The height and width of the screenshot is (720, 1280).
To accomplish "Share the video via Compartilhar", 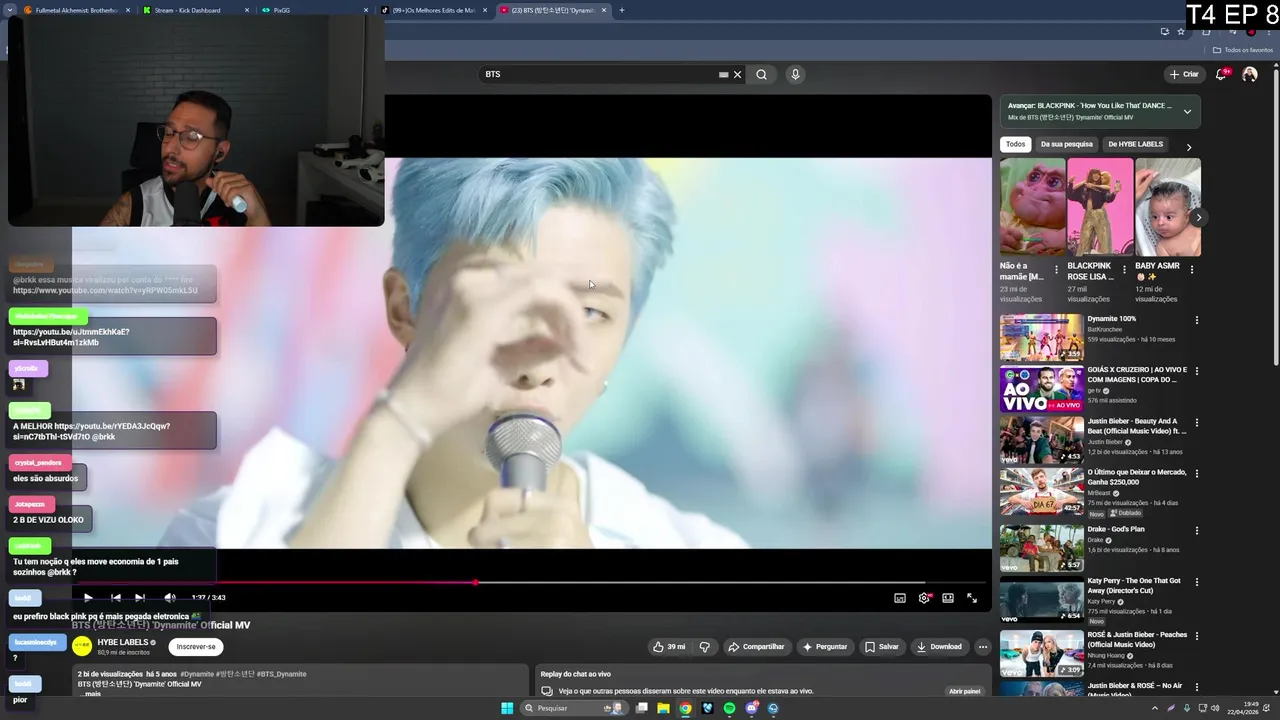I will click(756, 647).
